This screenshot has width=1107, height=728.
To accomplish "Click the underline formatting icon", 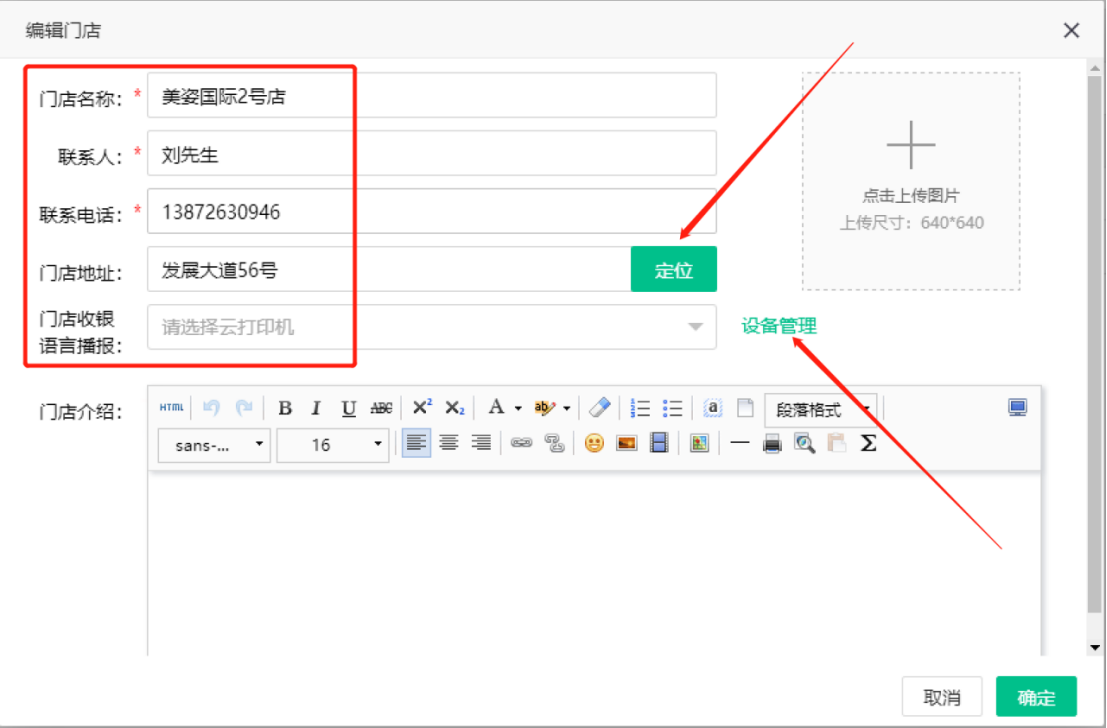I will 348,408.
